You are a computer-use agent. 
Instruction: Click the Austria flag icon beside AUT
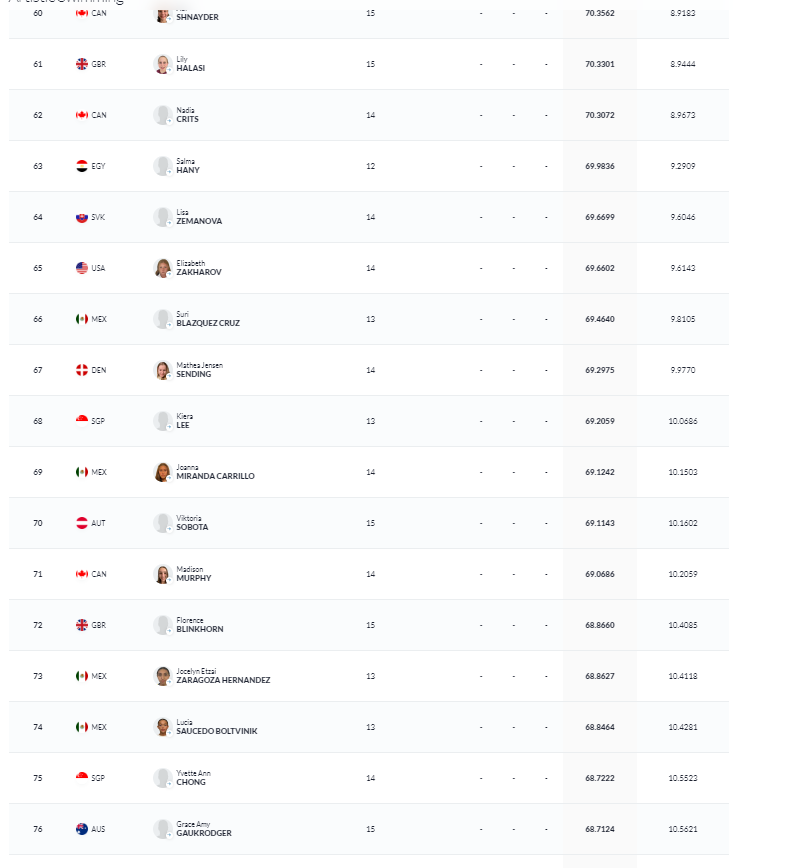pos(82,523)
